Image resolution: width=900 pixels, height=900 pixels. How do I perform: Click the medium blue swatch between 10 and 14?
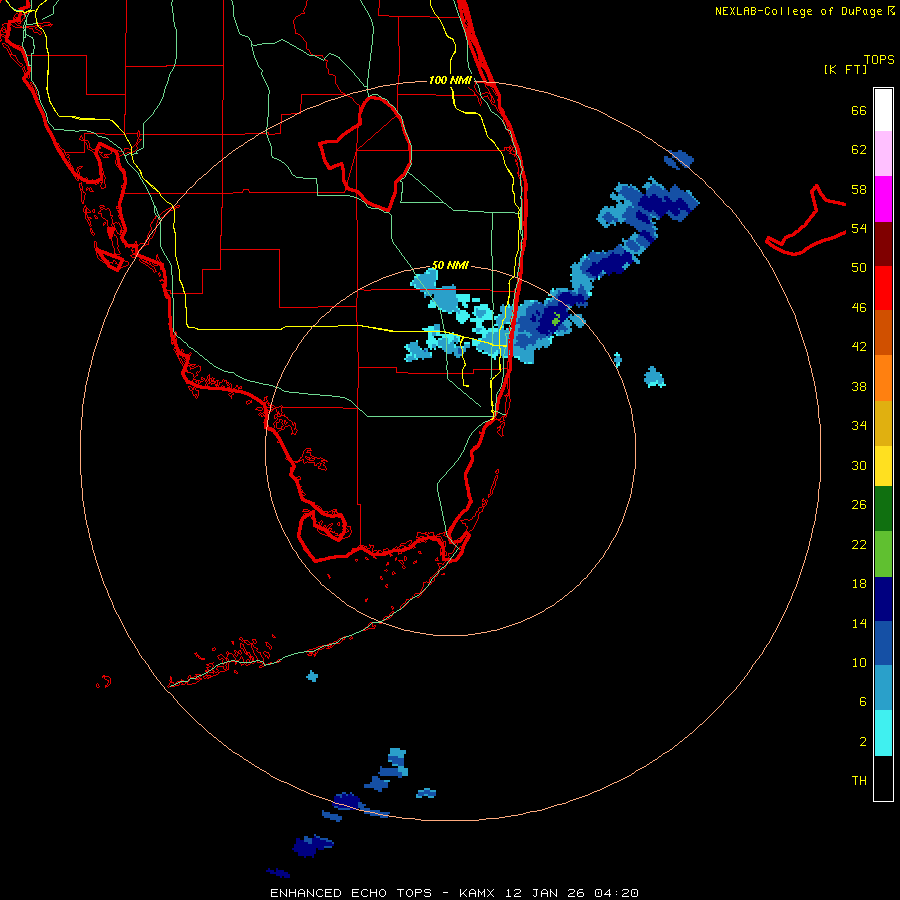pyautogui.click(x=883, y=643)
